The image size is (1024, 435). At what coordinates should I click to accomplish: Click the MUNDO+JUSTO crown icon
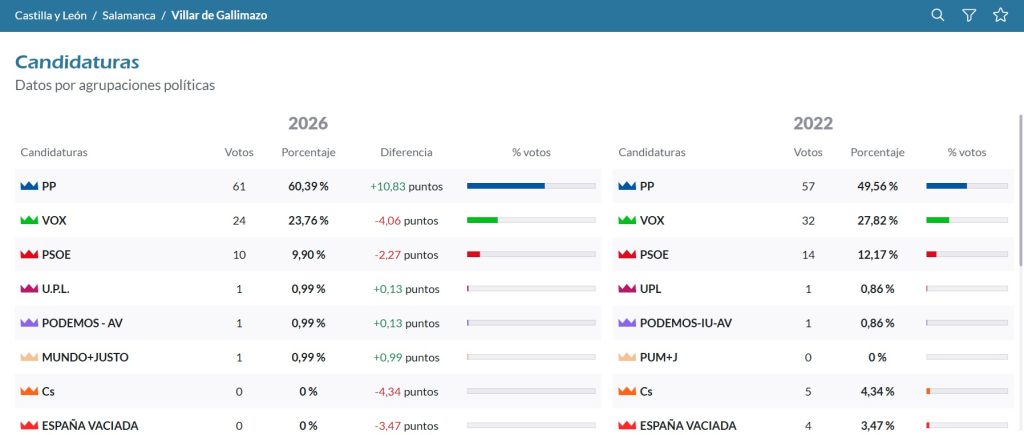[29, 357]
